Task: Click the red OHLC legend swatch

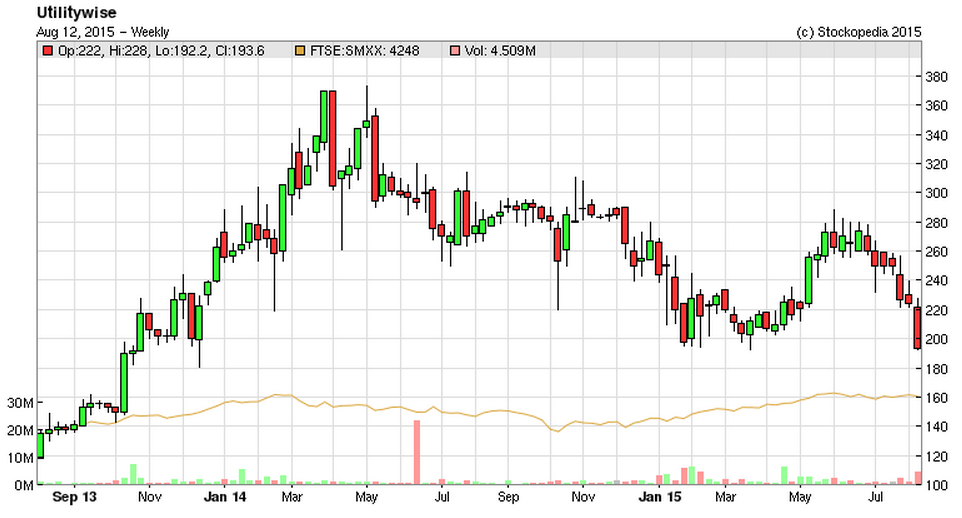Action: pyautogui.click(x=47, y=51)
